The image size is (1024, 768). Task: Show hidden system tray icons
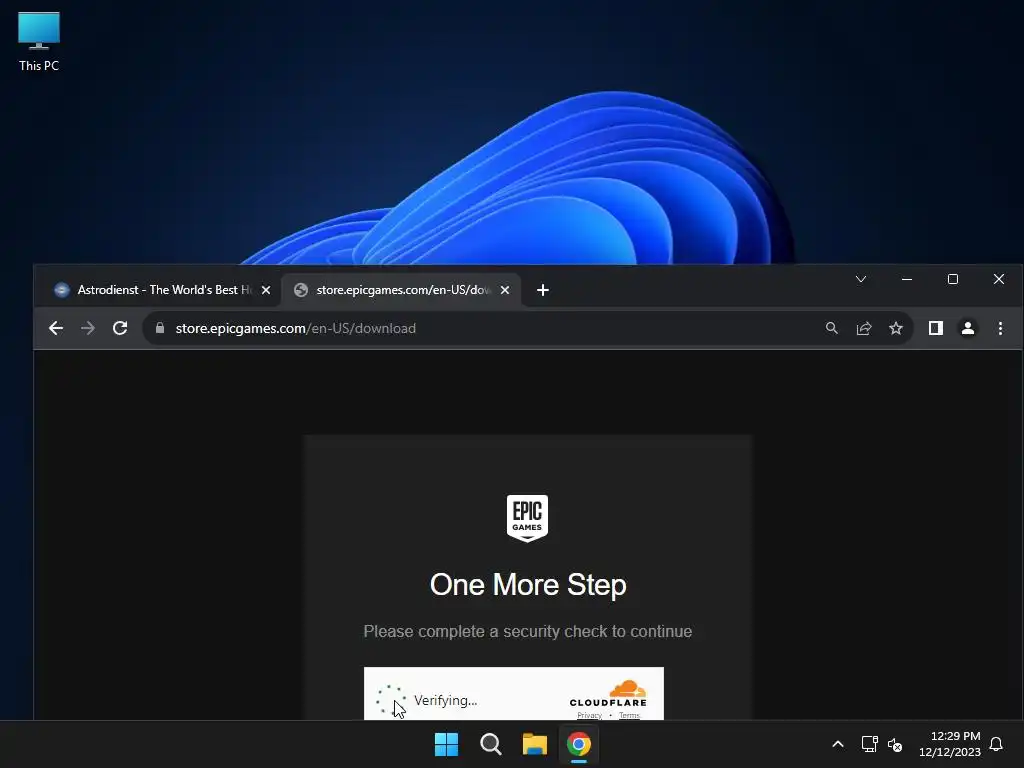point(838,744)
